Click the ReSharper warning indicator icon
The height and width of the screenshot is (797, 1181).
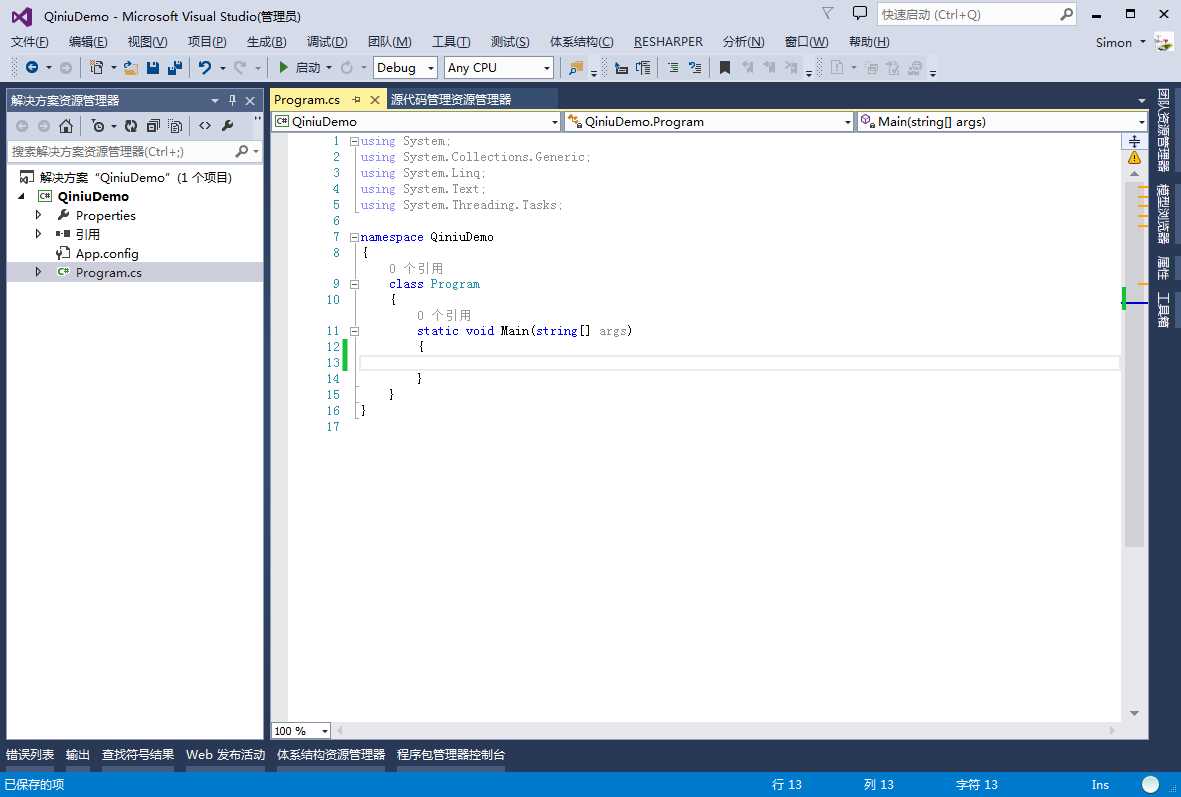[1134, 158]
